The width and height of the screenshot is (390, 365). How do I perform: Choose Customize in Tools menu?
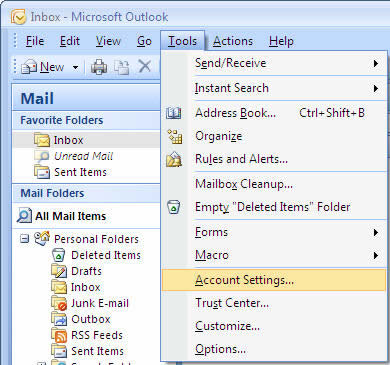pyautogui.click(x=274, y=326)
